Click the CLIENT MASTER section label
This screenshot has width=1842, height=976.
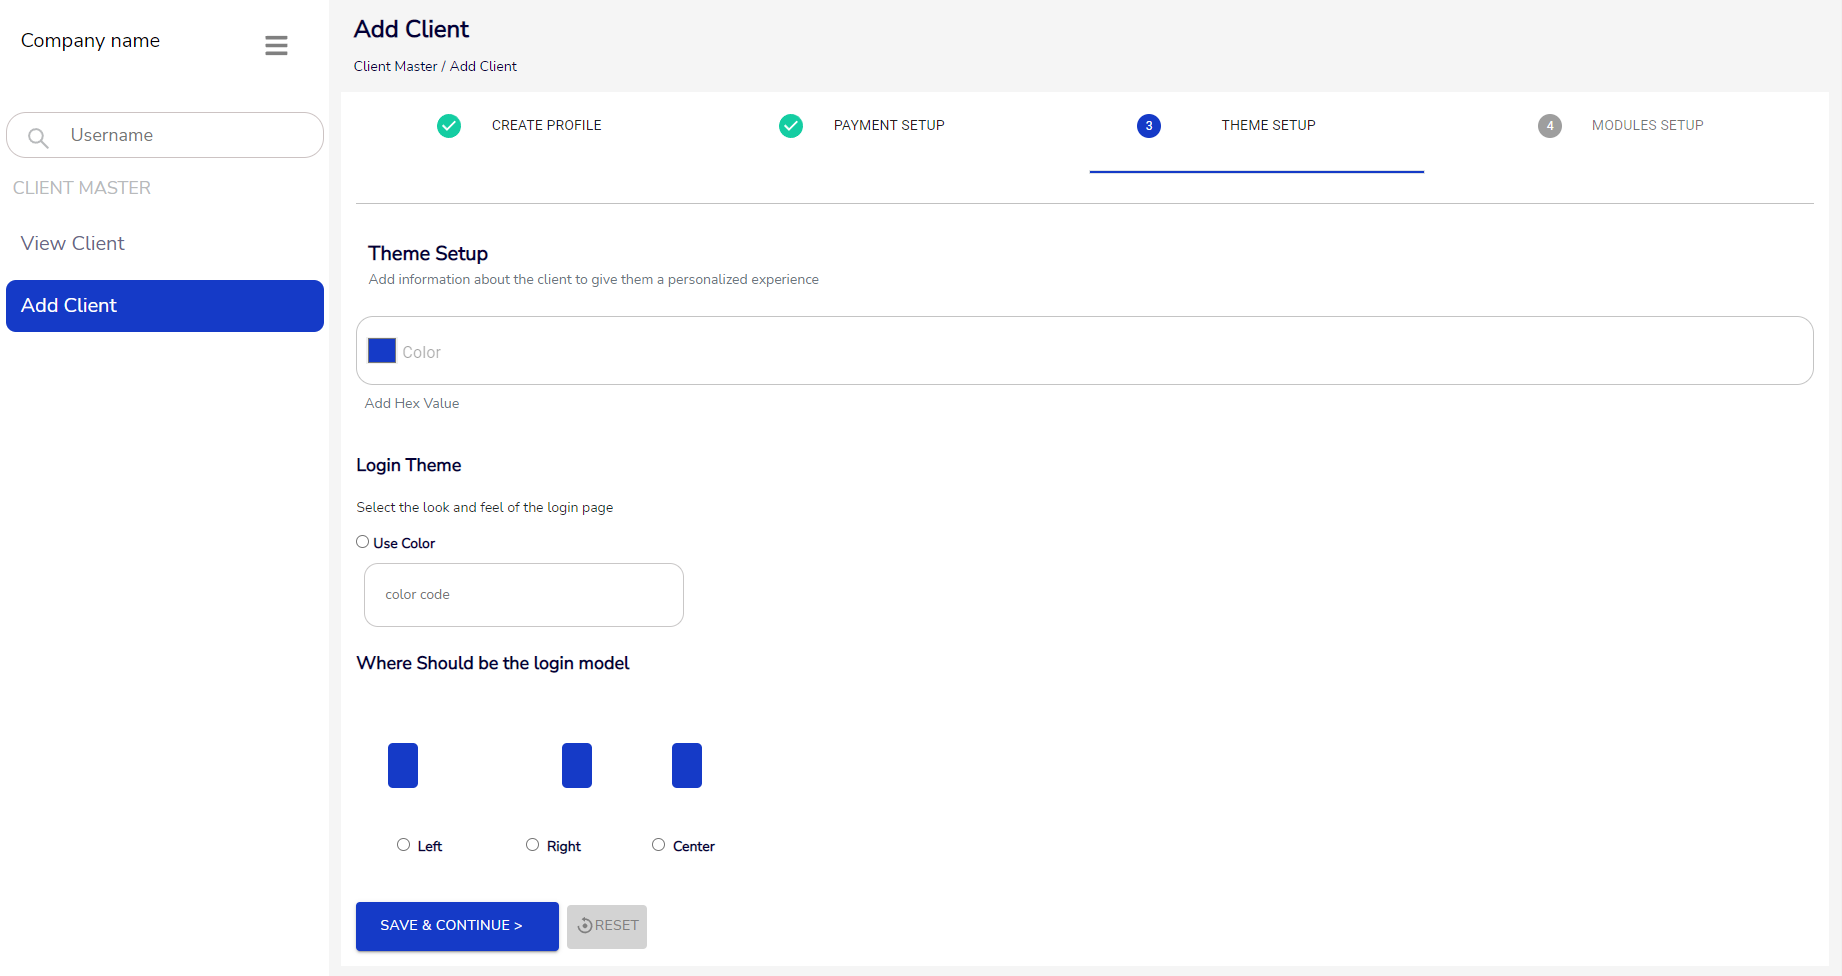[x=82, y=188]
